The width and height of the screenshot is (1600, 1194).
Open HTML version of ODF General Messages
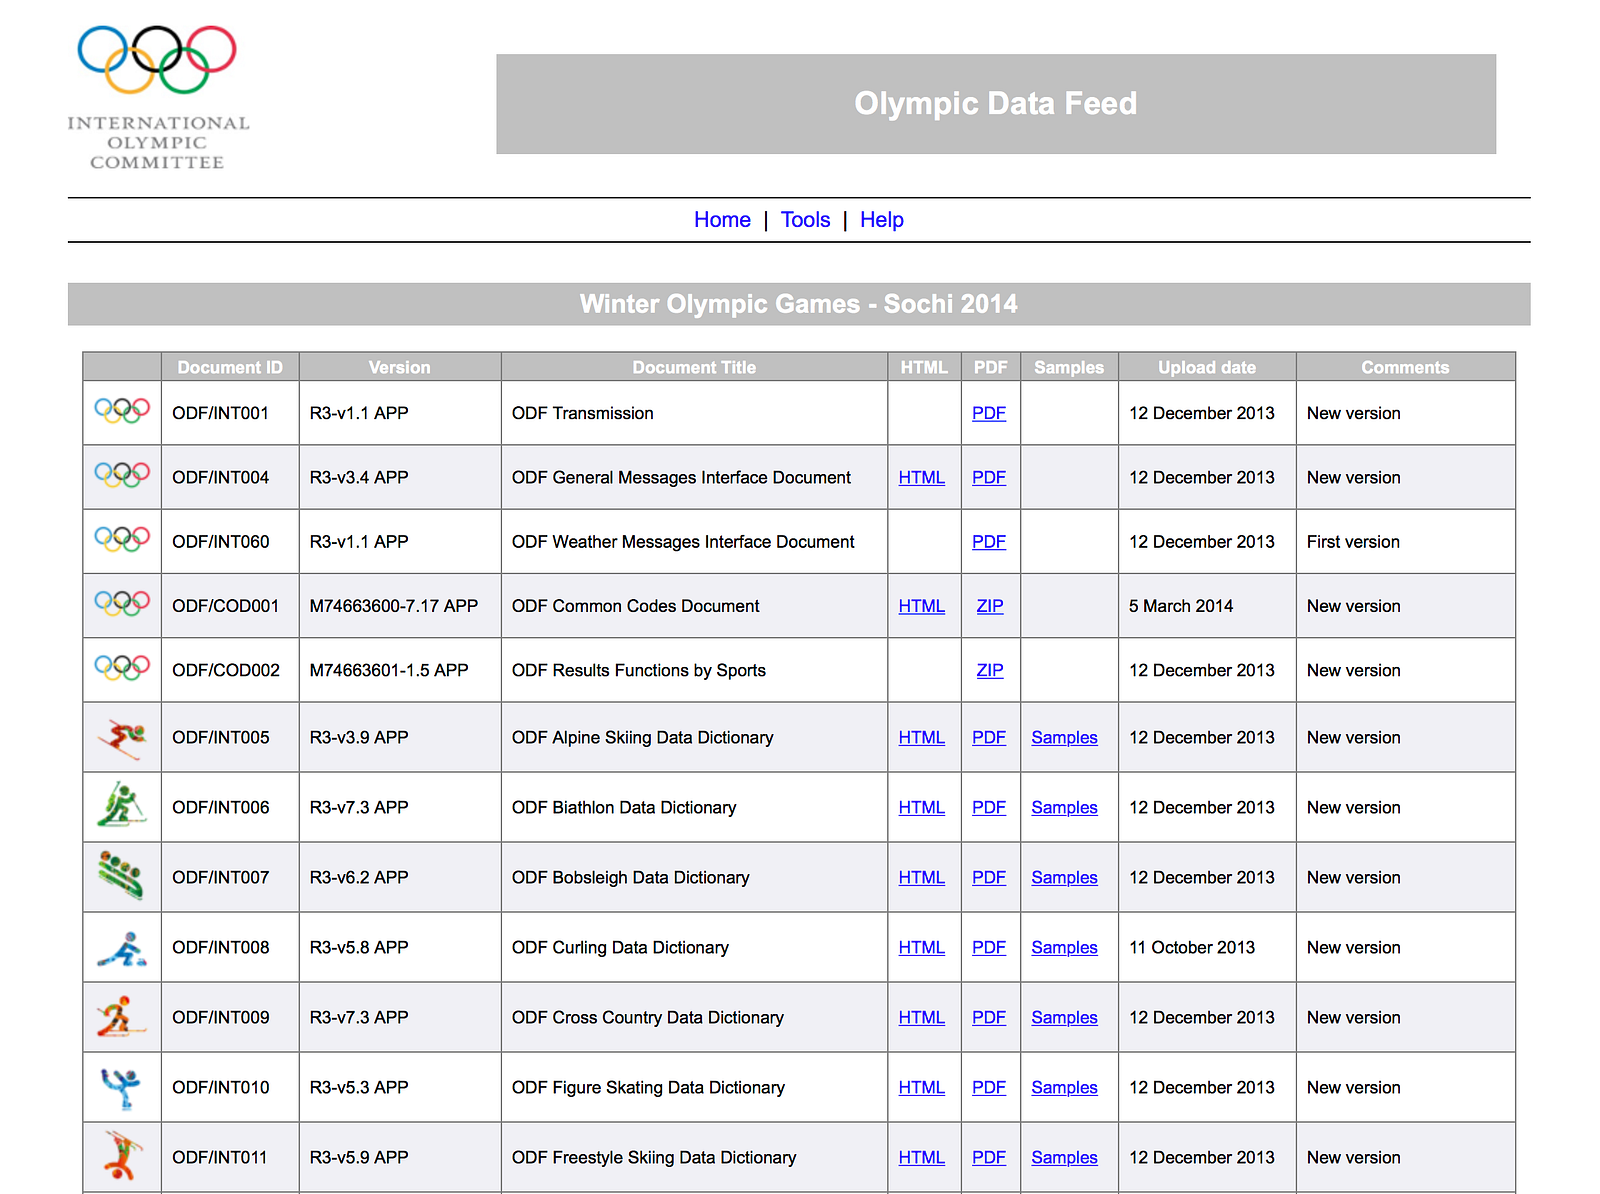click(x=921, y=478)
